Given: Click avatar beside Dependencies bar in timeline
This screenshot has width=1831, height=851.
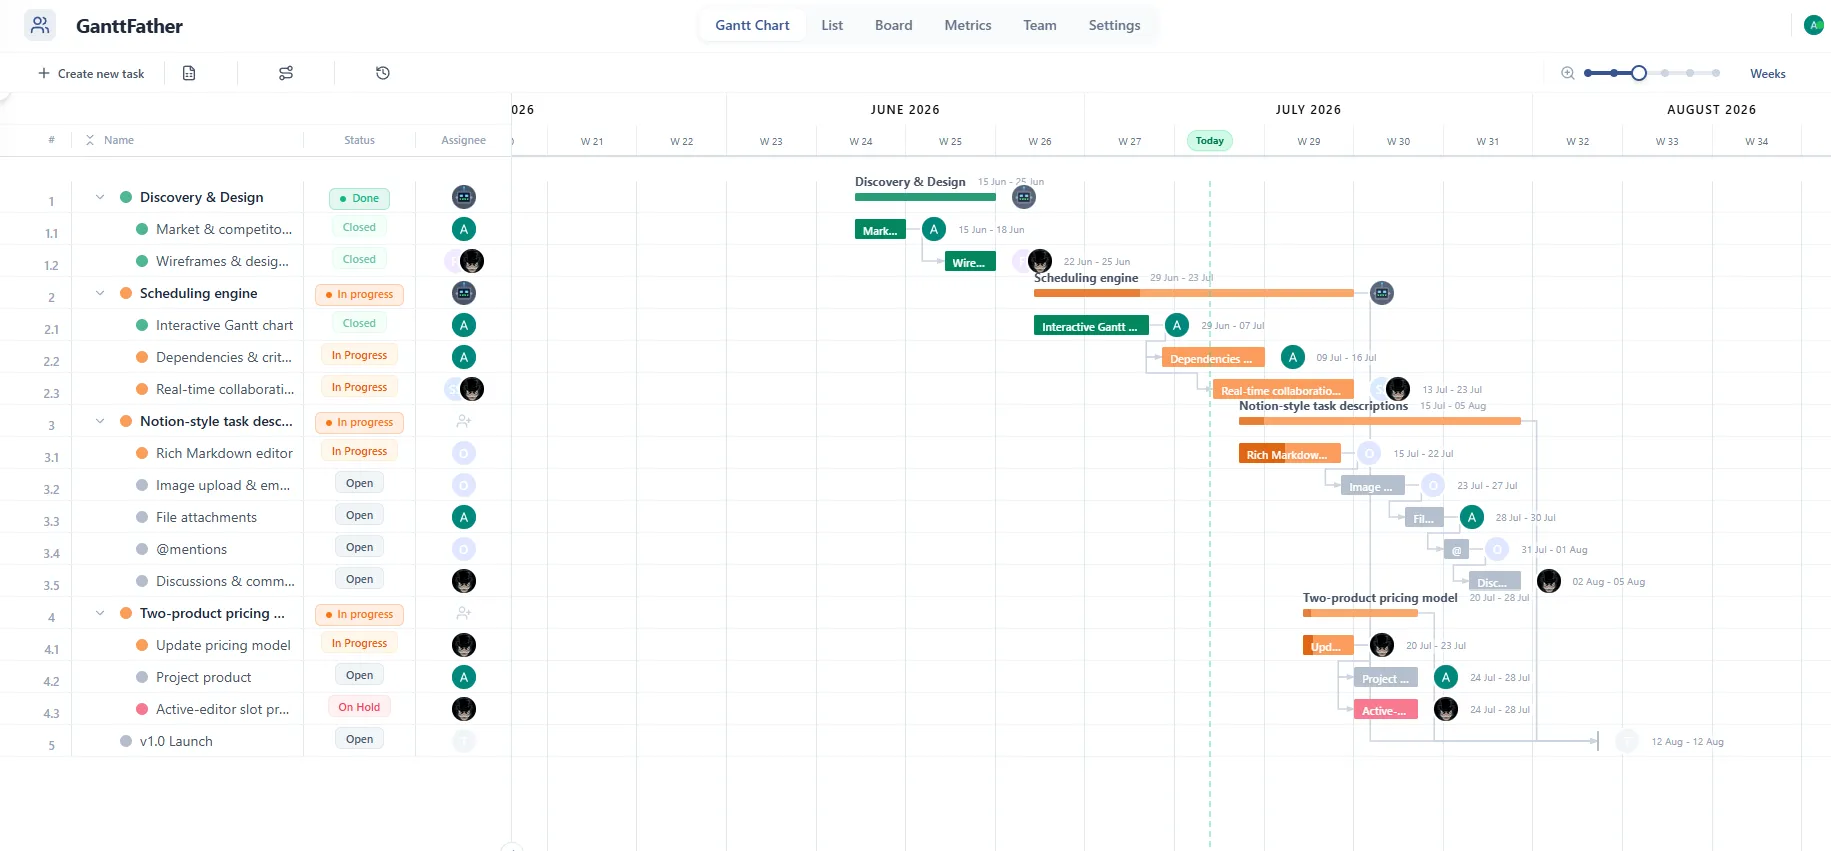Looking at the screenshot, I should (1293, 357).
